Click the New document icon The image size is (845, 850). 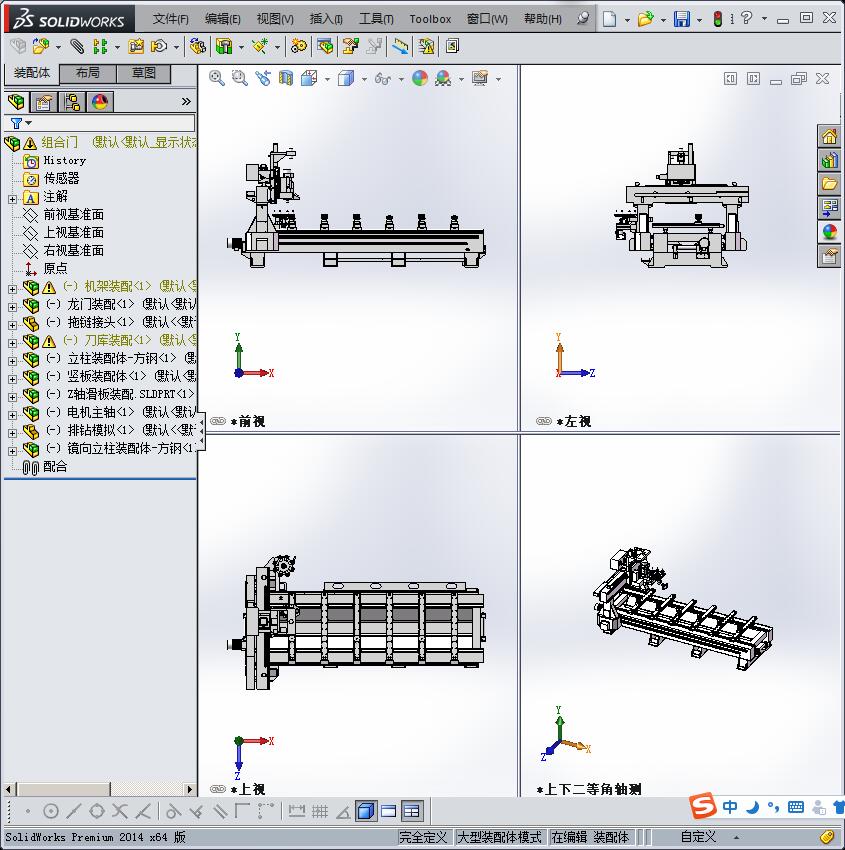tap(610, 19)
